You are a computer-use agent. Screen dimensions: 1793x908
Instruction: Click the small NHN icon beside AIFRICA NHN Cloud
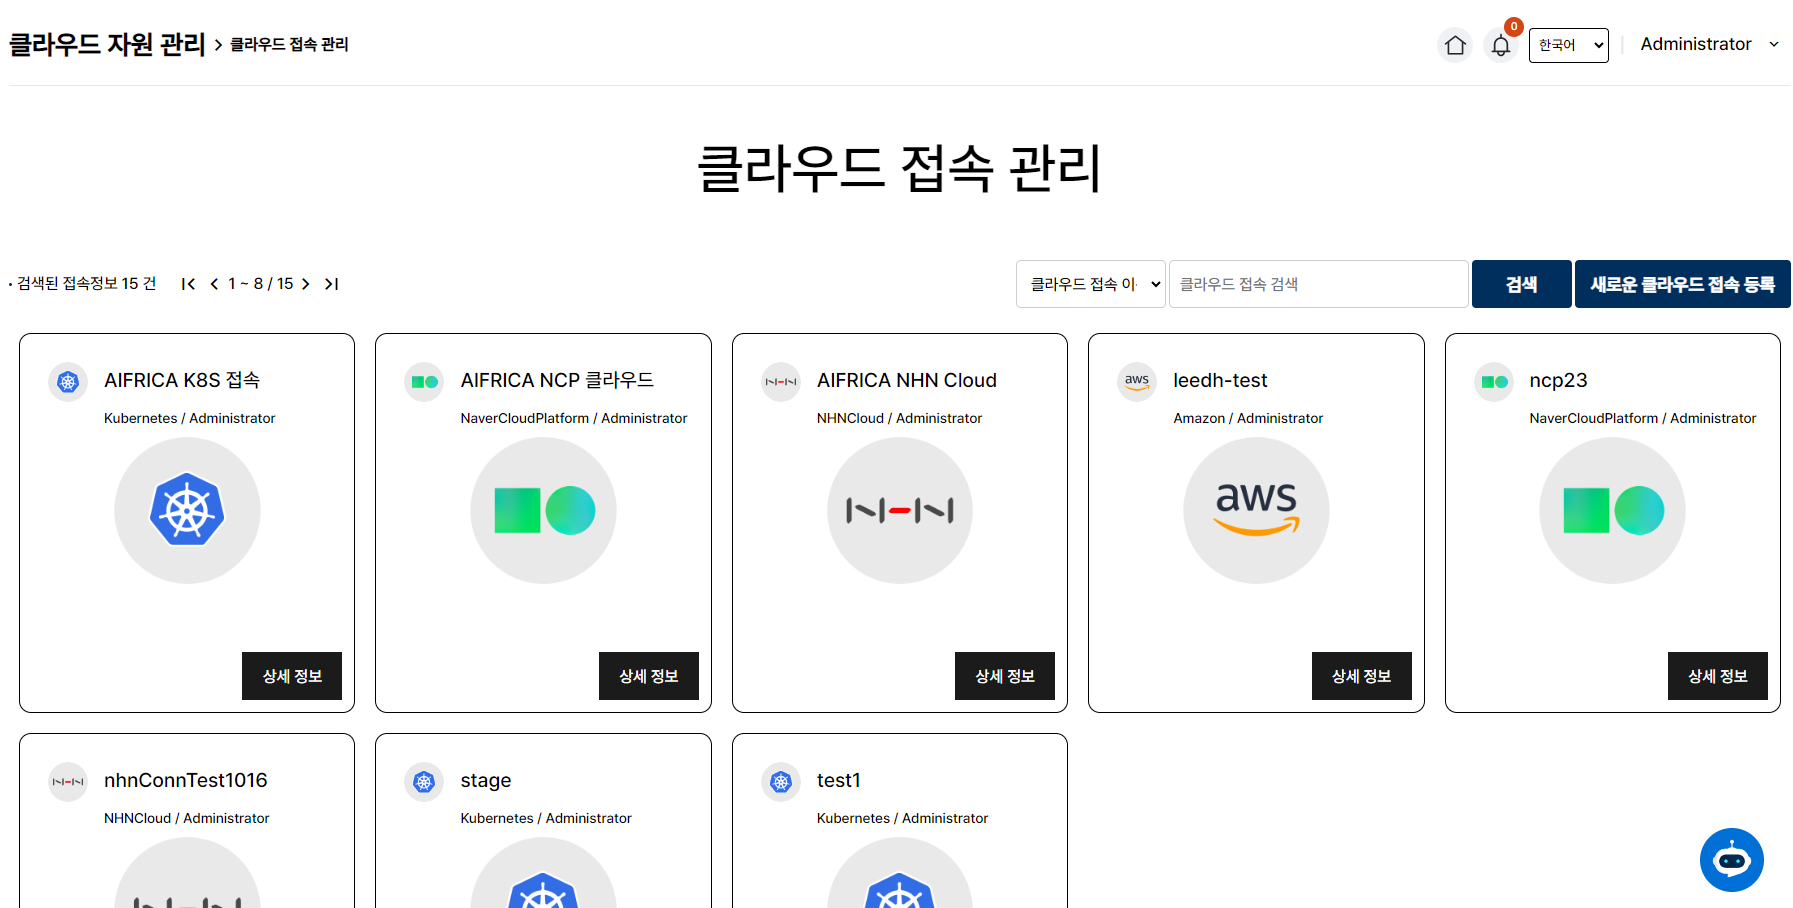pos(780,382)
